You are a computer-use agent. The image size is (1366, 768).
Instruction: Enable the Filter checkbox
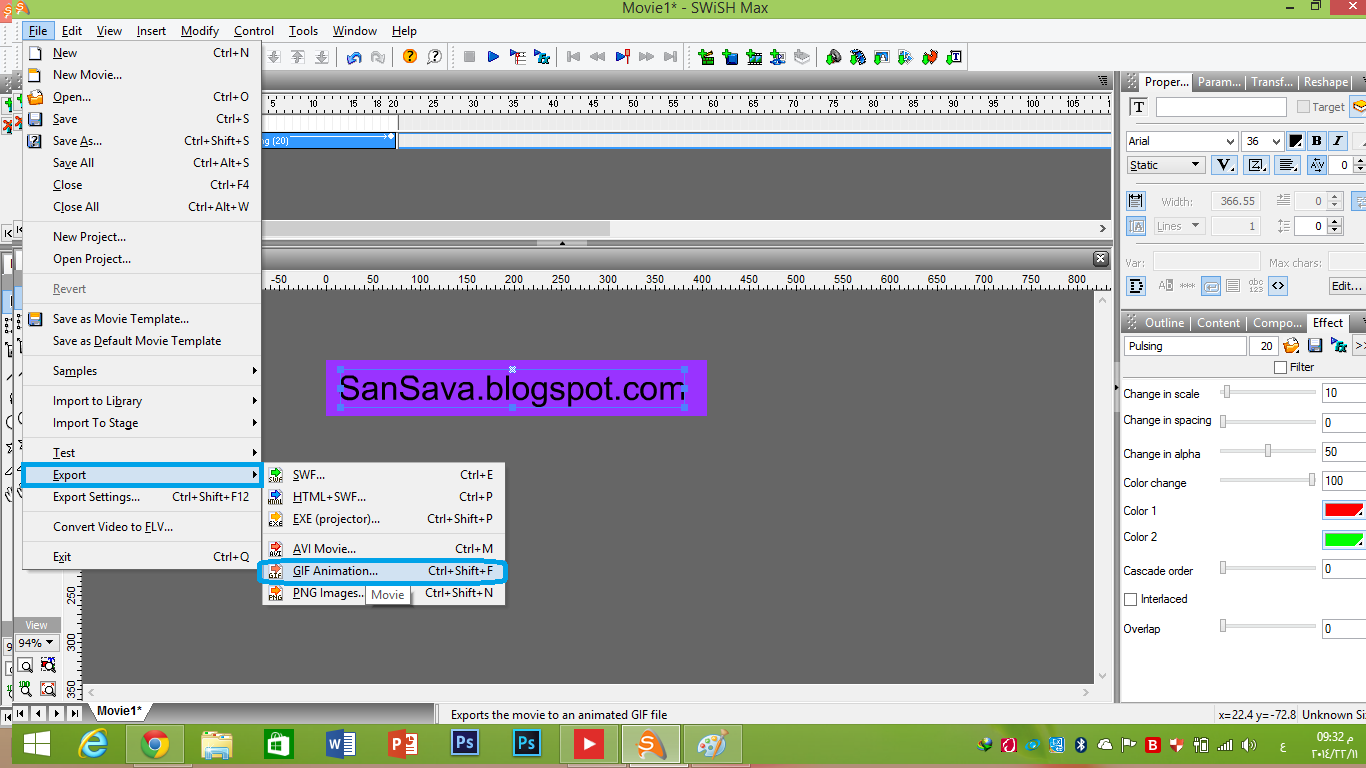(1281, 367)
